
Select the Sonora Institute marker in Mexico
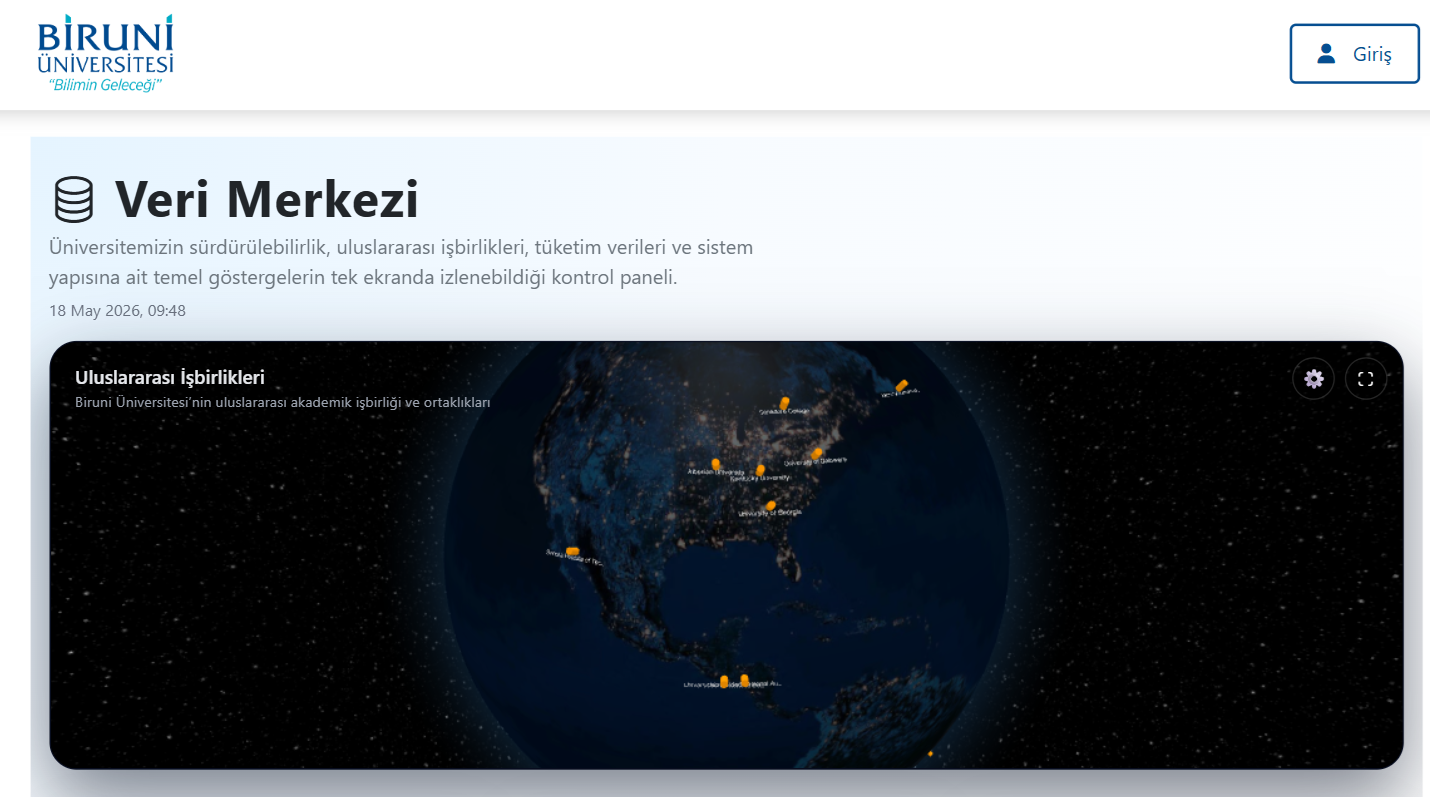click(x=572, y=551)
